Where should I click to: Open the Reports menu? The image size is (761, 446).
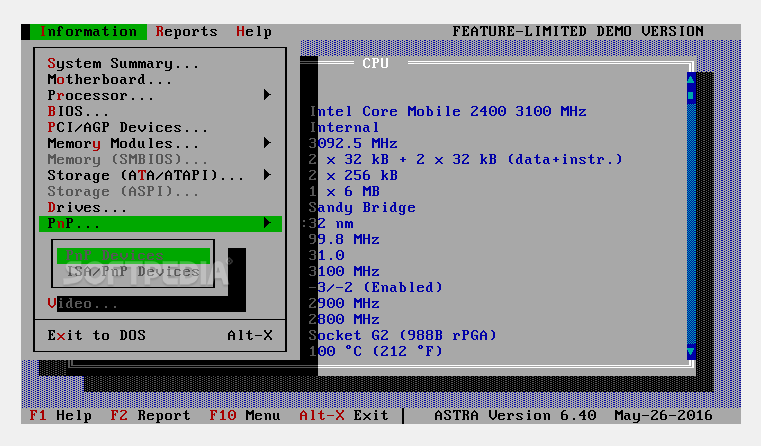pos(186,32)
